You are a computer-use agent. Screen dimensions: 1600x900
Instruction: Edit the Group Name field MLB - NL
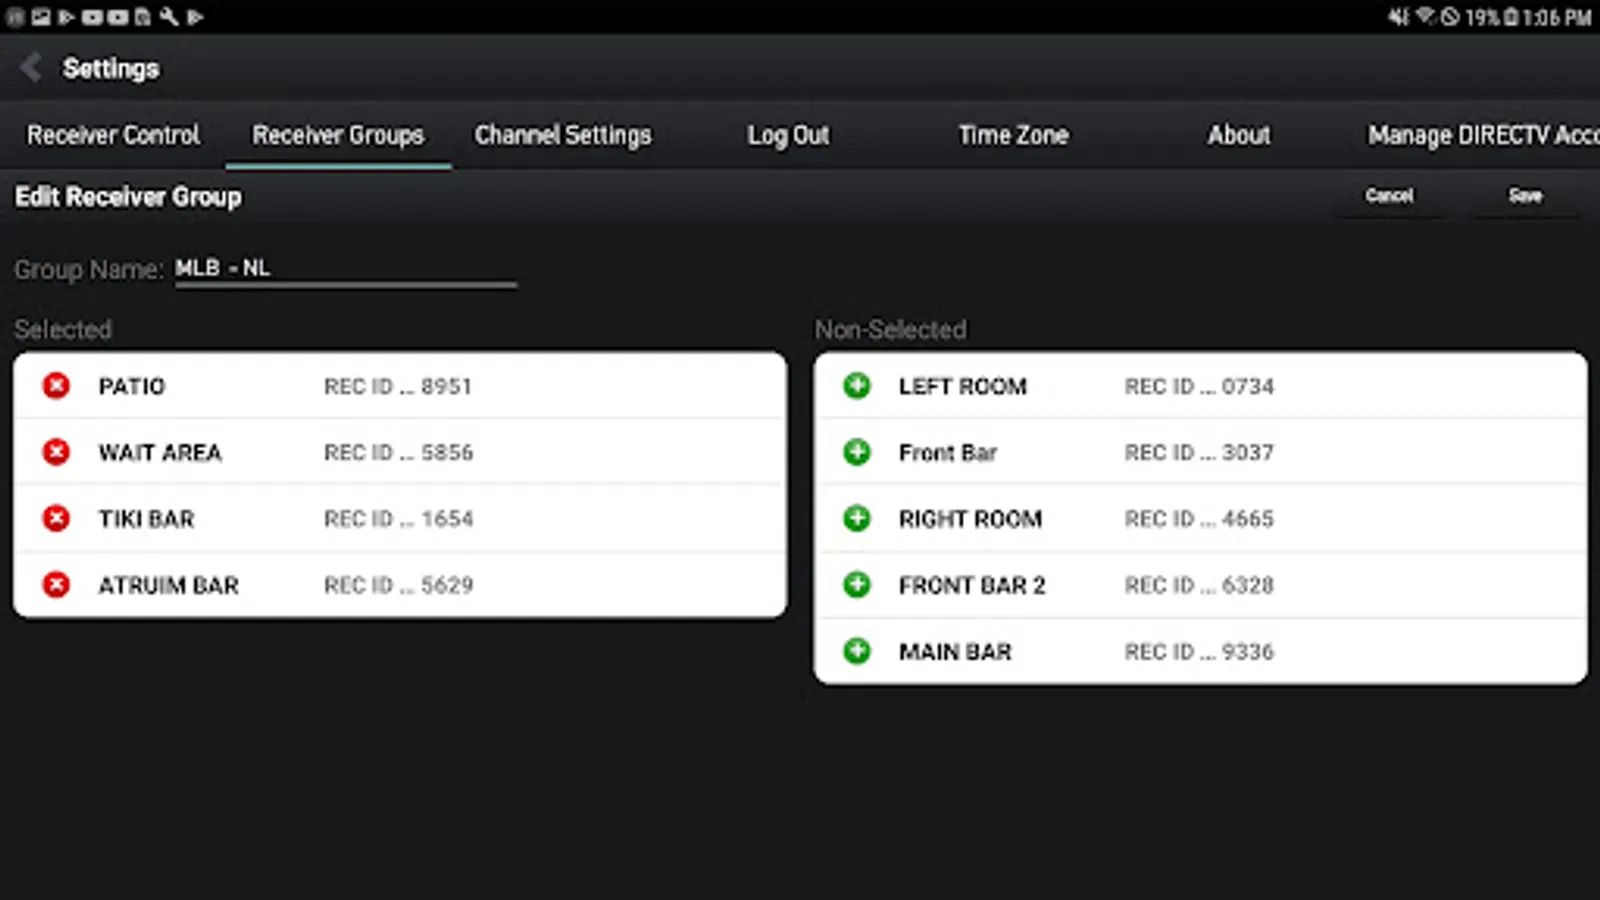(345, 268)
